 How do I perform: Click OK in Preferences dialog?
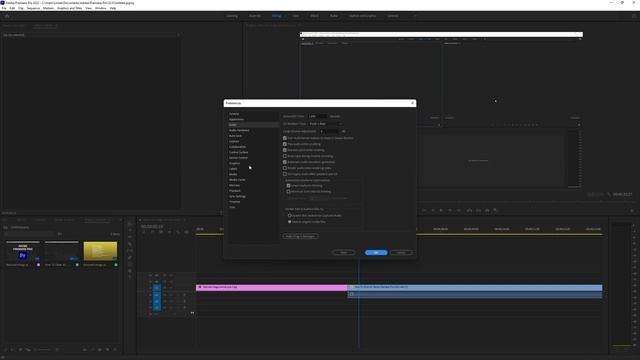click(x=376, y=253)
